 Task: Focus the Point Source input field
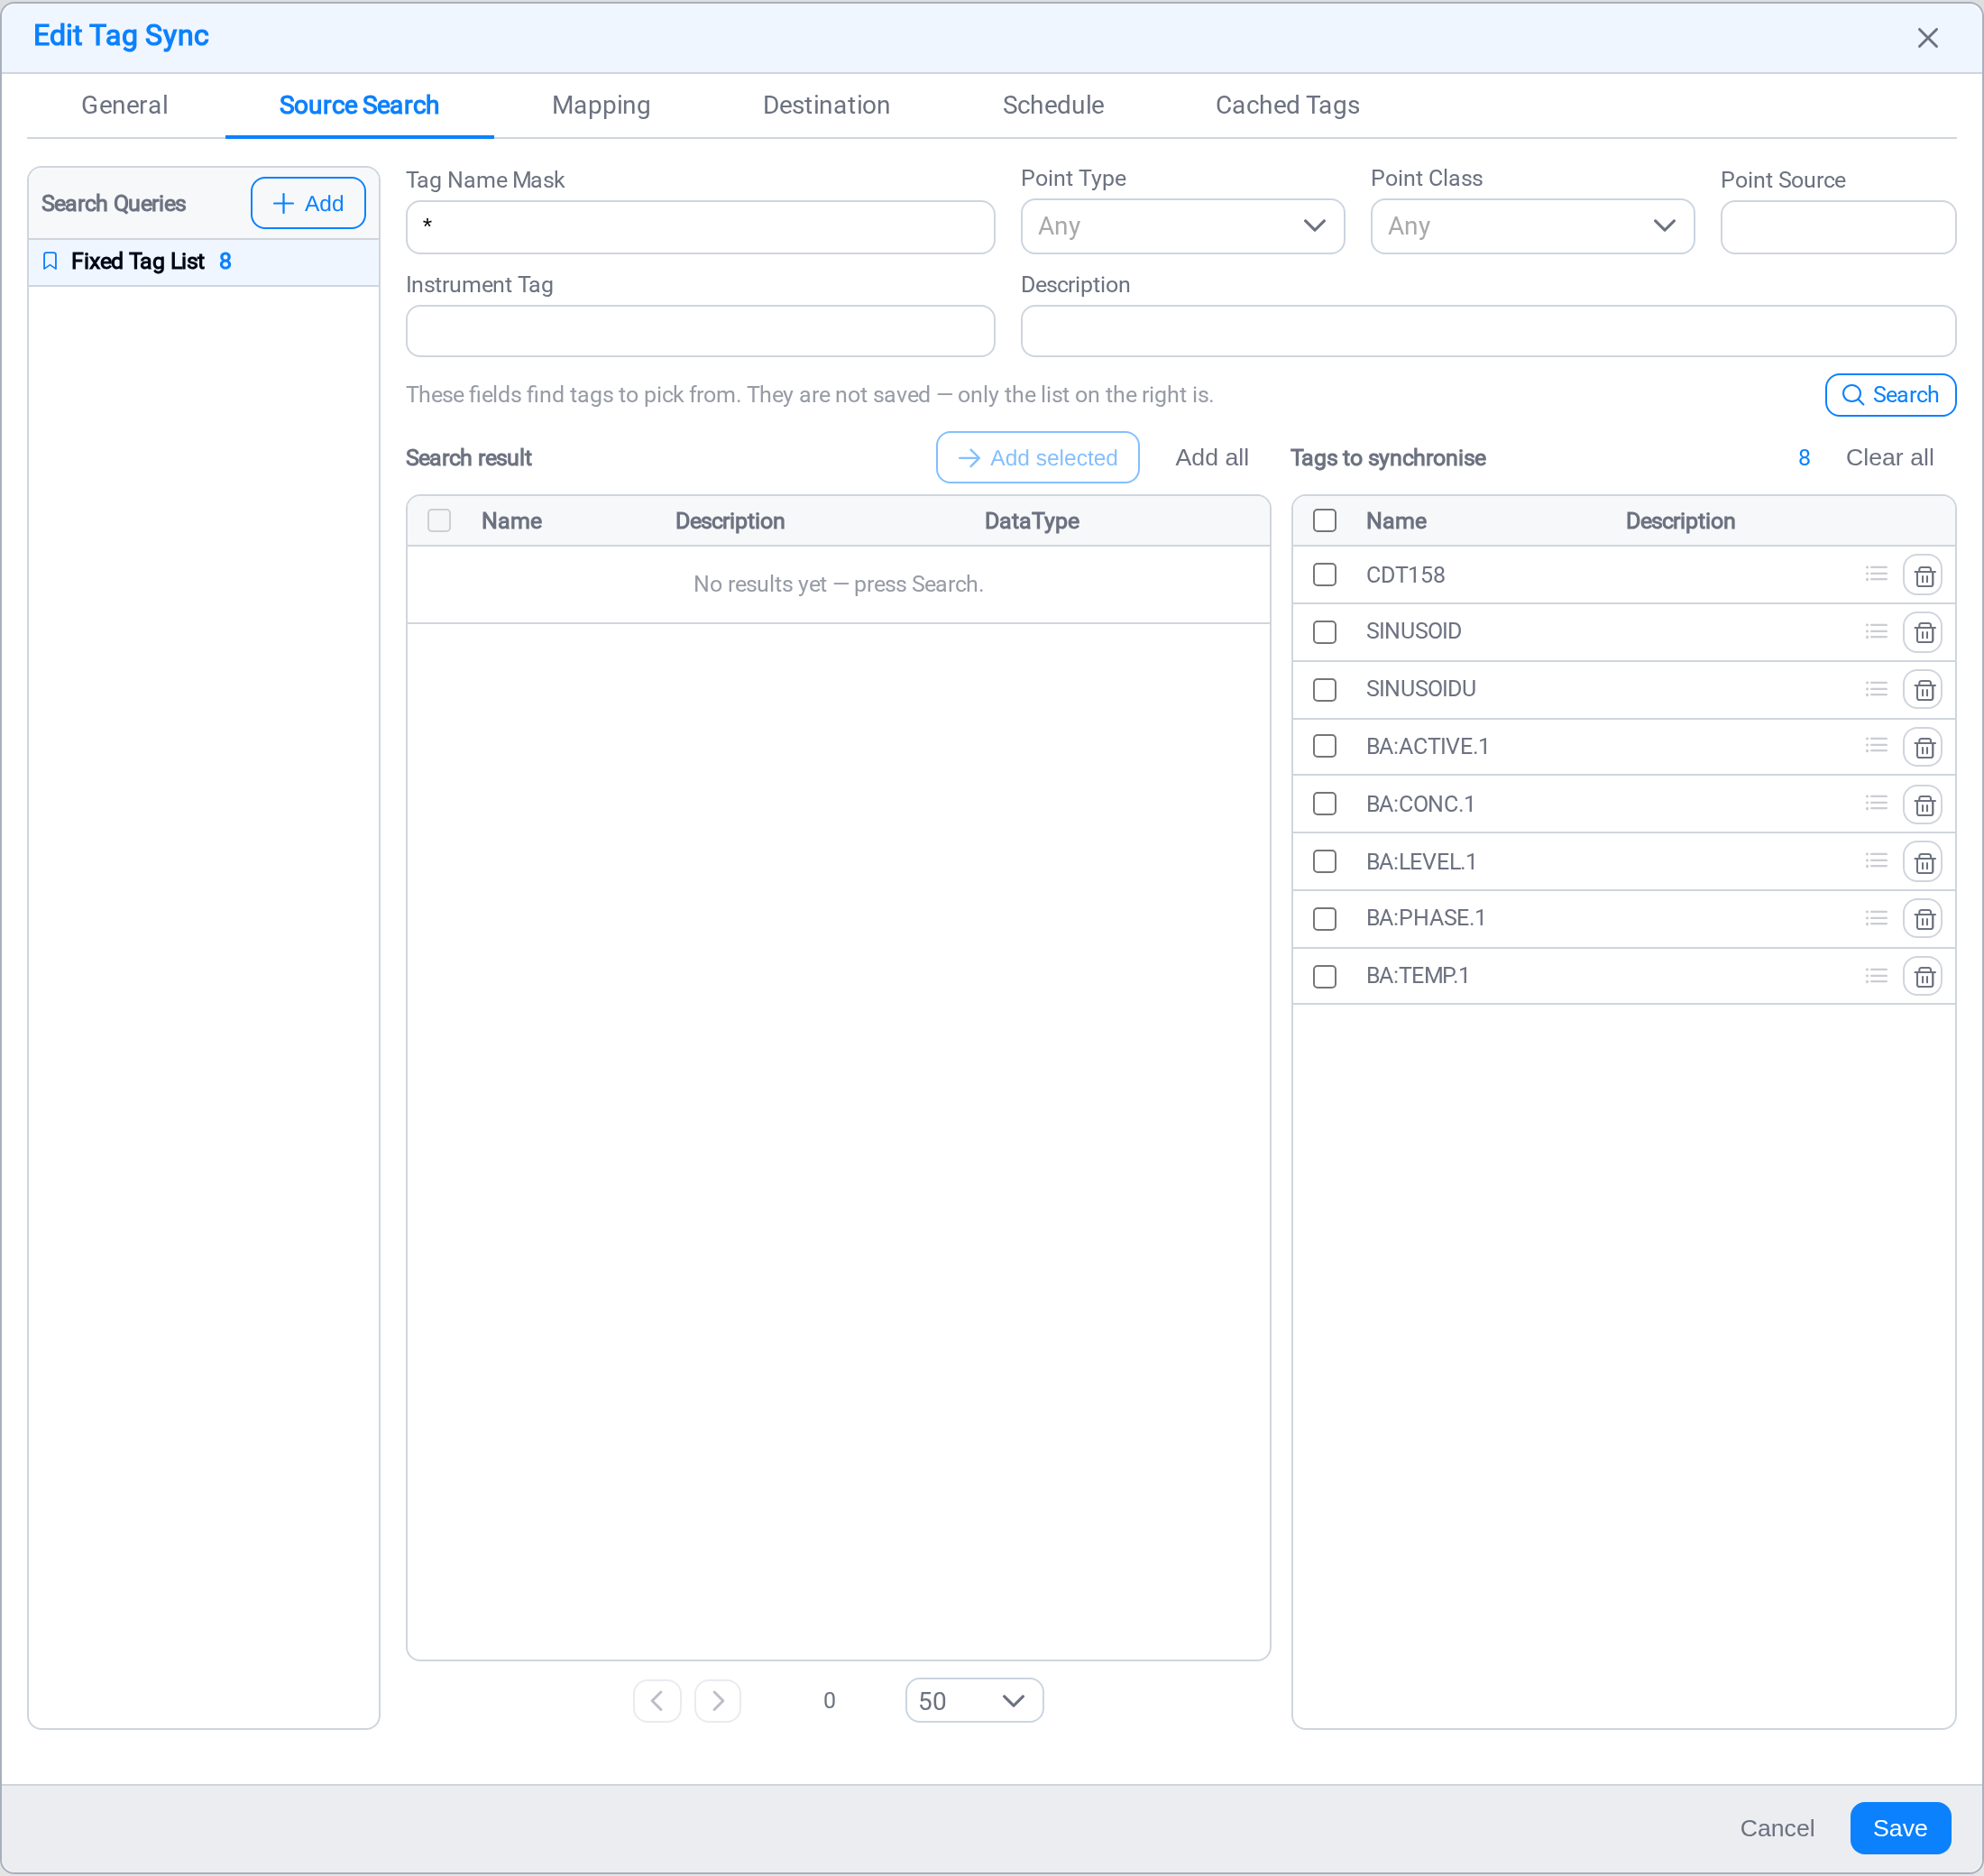tap(1837, 227)
